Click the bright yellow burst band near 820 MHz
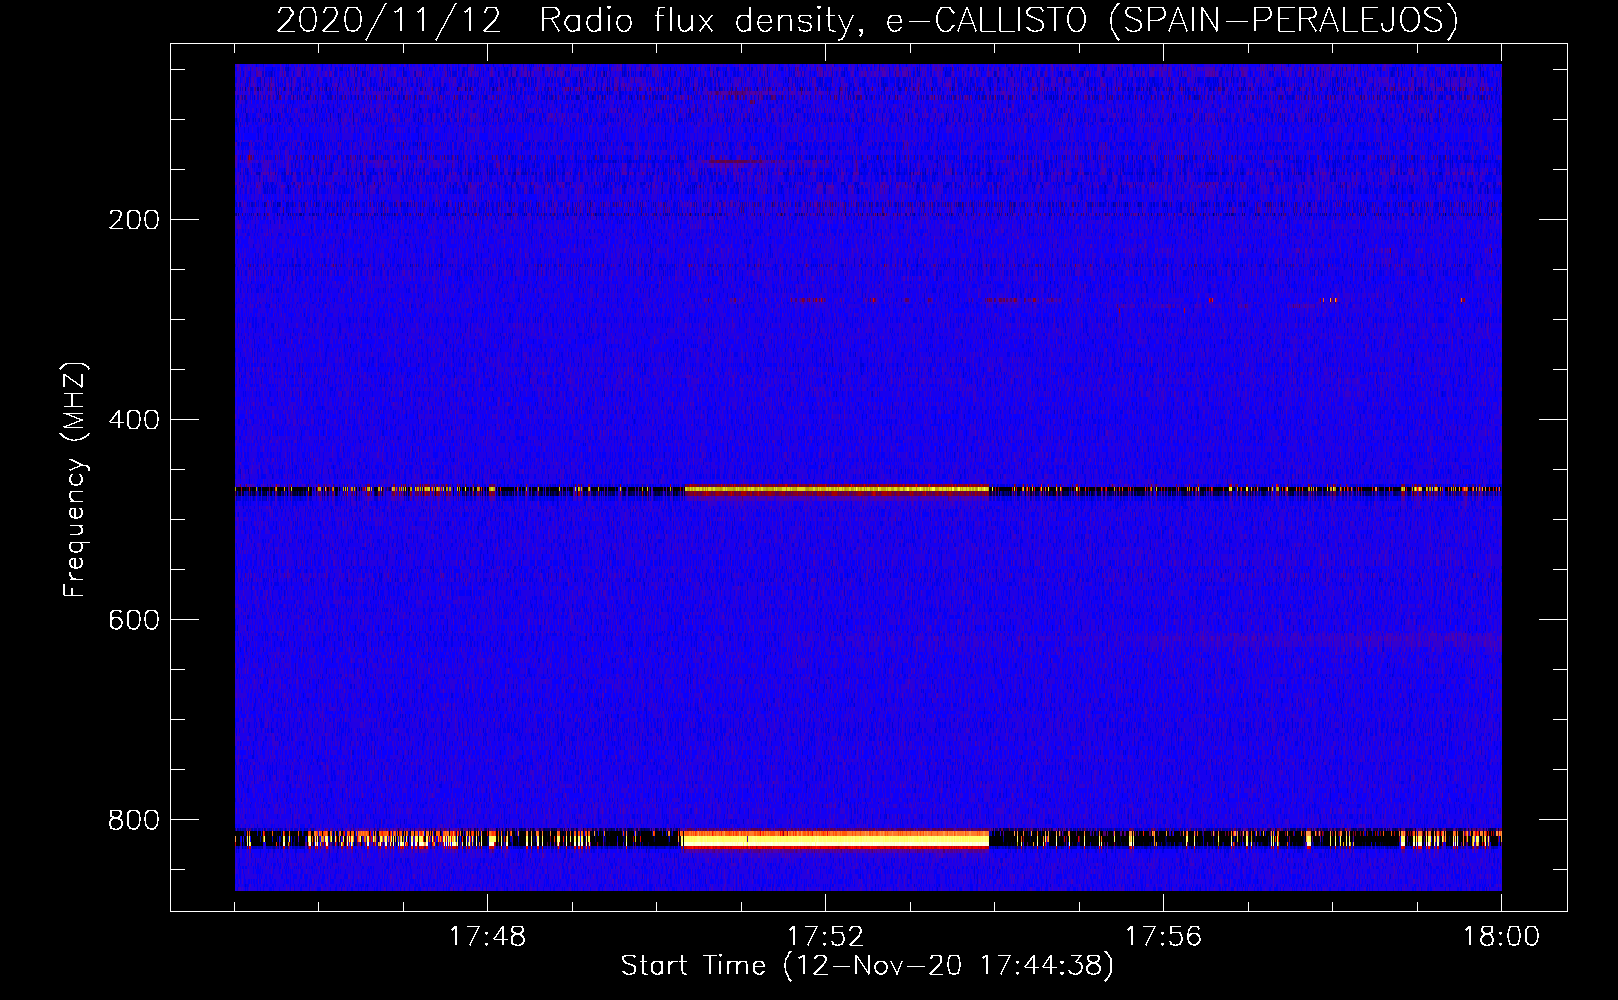The image size is (1618, 1000). click(x=835, y=840)
